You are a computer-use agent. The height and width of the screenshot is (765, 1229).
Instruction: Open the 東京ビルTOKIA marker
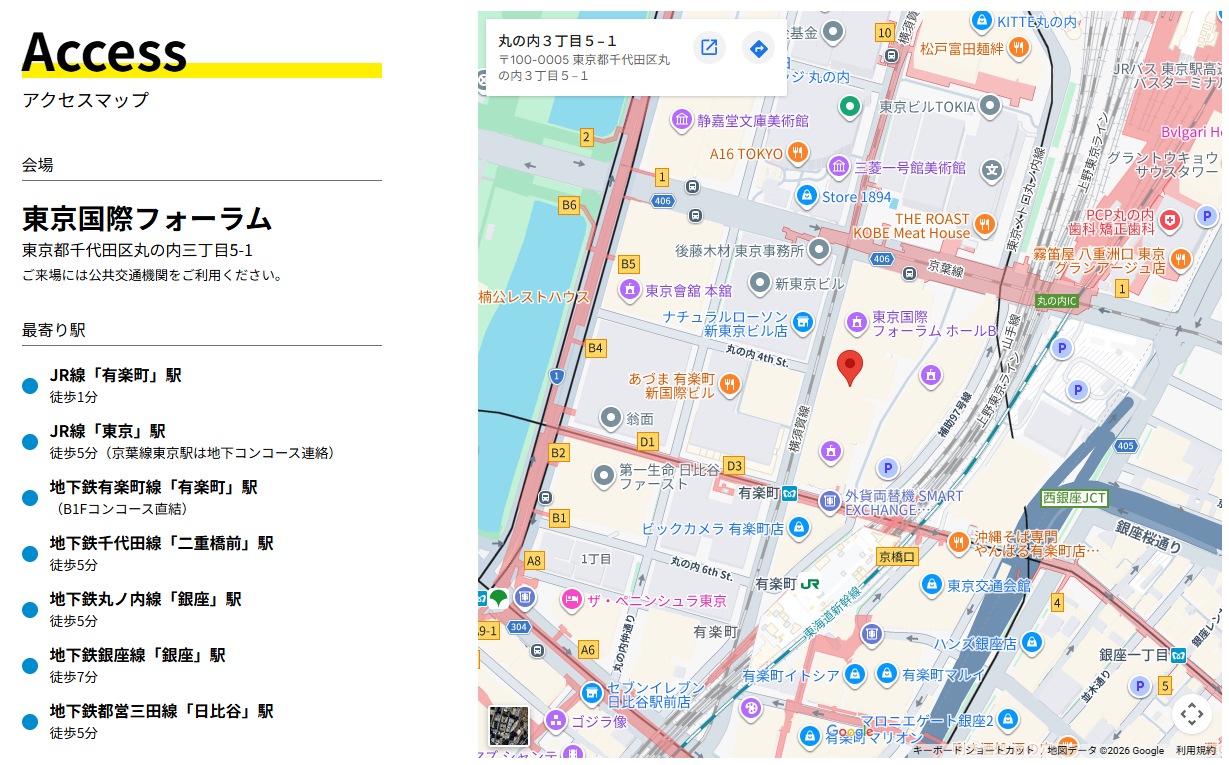(991, 105)
